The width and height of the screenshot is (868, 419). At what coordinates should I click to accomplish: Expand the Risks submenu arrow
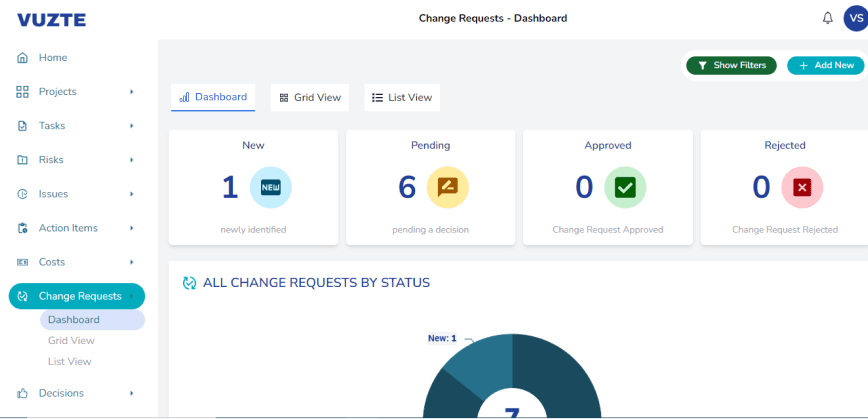click(x=131, y=160)
